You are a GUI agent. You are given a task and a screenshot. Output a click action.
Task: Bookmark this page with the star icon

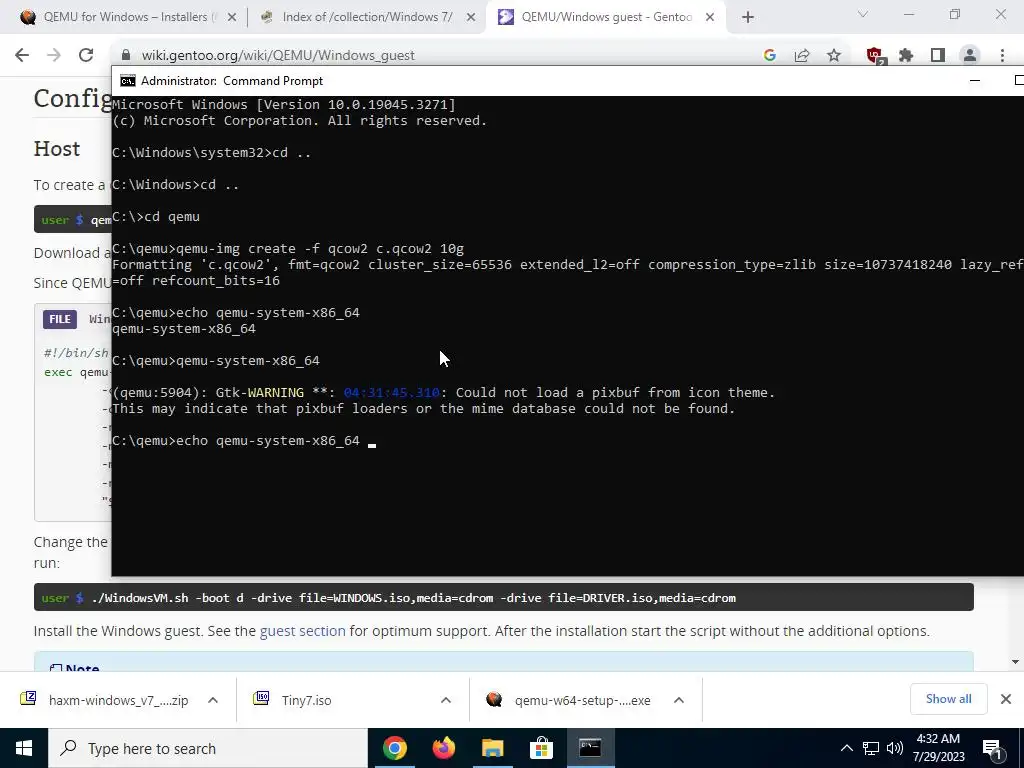coord(834,56)
